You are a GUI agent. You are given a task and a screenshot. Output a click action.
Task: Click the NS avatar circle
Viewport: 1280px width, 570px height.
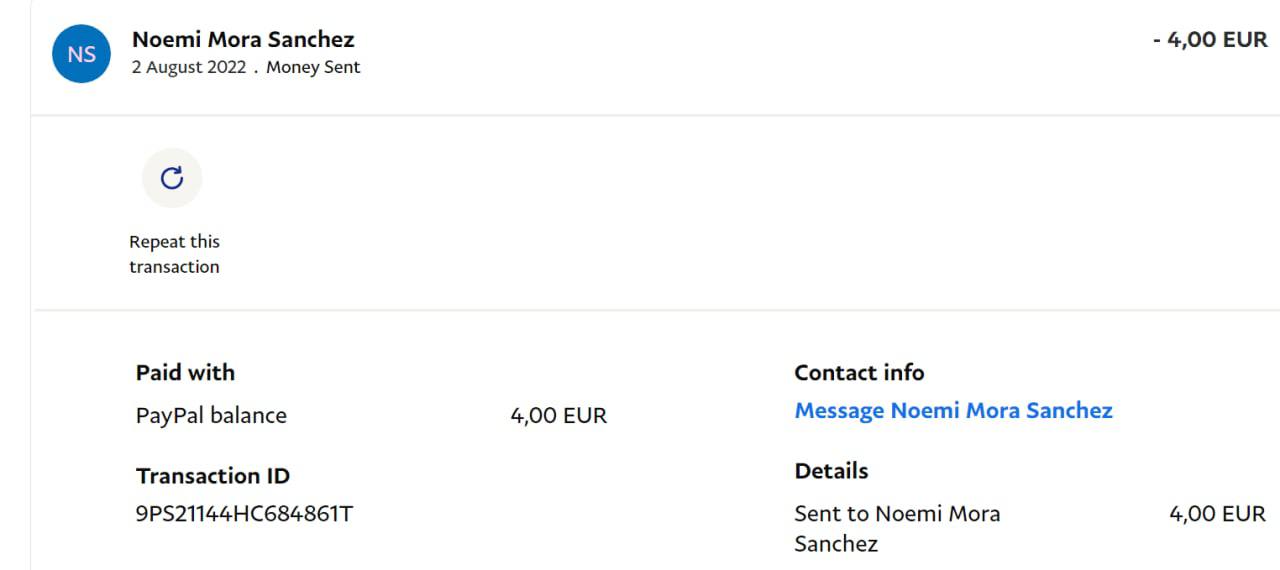(x=81, y=54)
